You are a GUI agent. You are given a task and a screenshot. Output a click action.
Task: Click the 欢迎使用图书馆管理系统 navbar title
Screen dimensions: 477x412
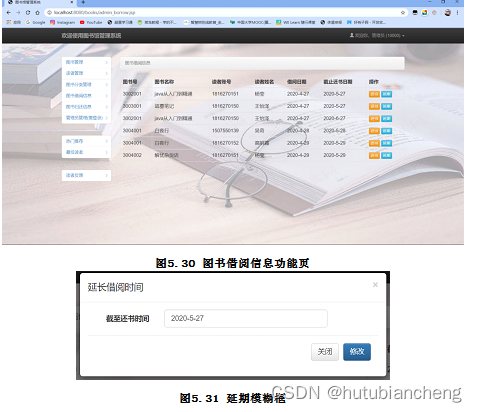[x=91, y=35]
